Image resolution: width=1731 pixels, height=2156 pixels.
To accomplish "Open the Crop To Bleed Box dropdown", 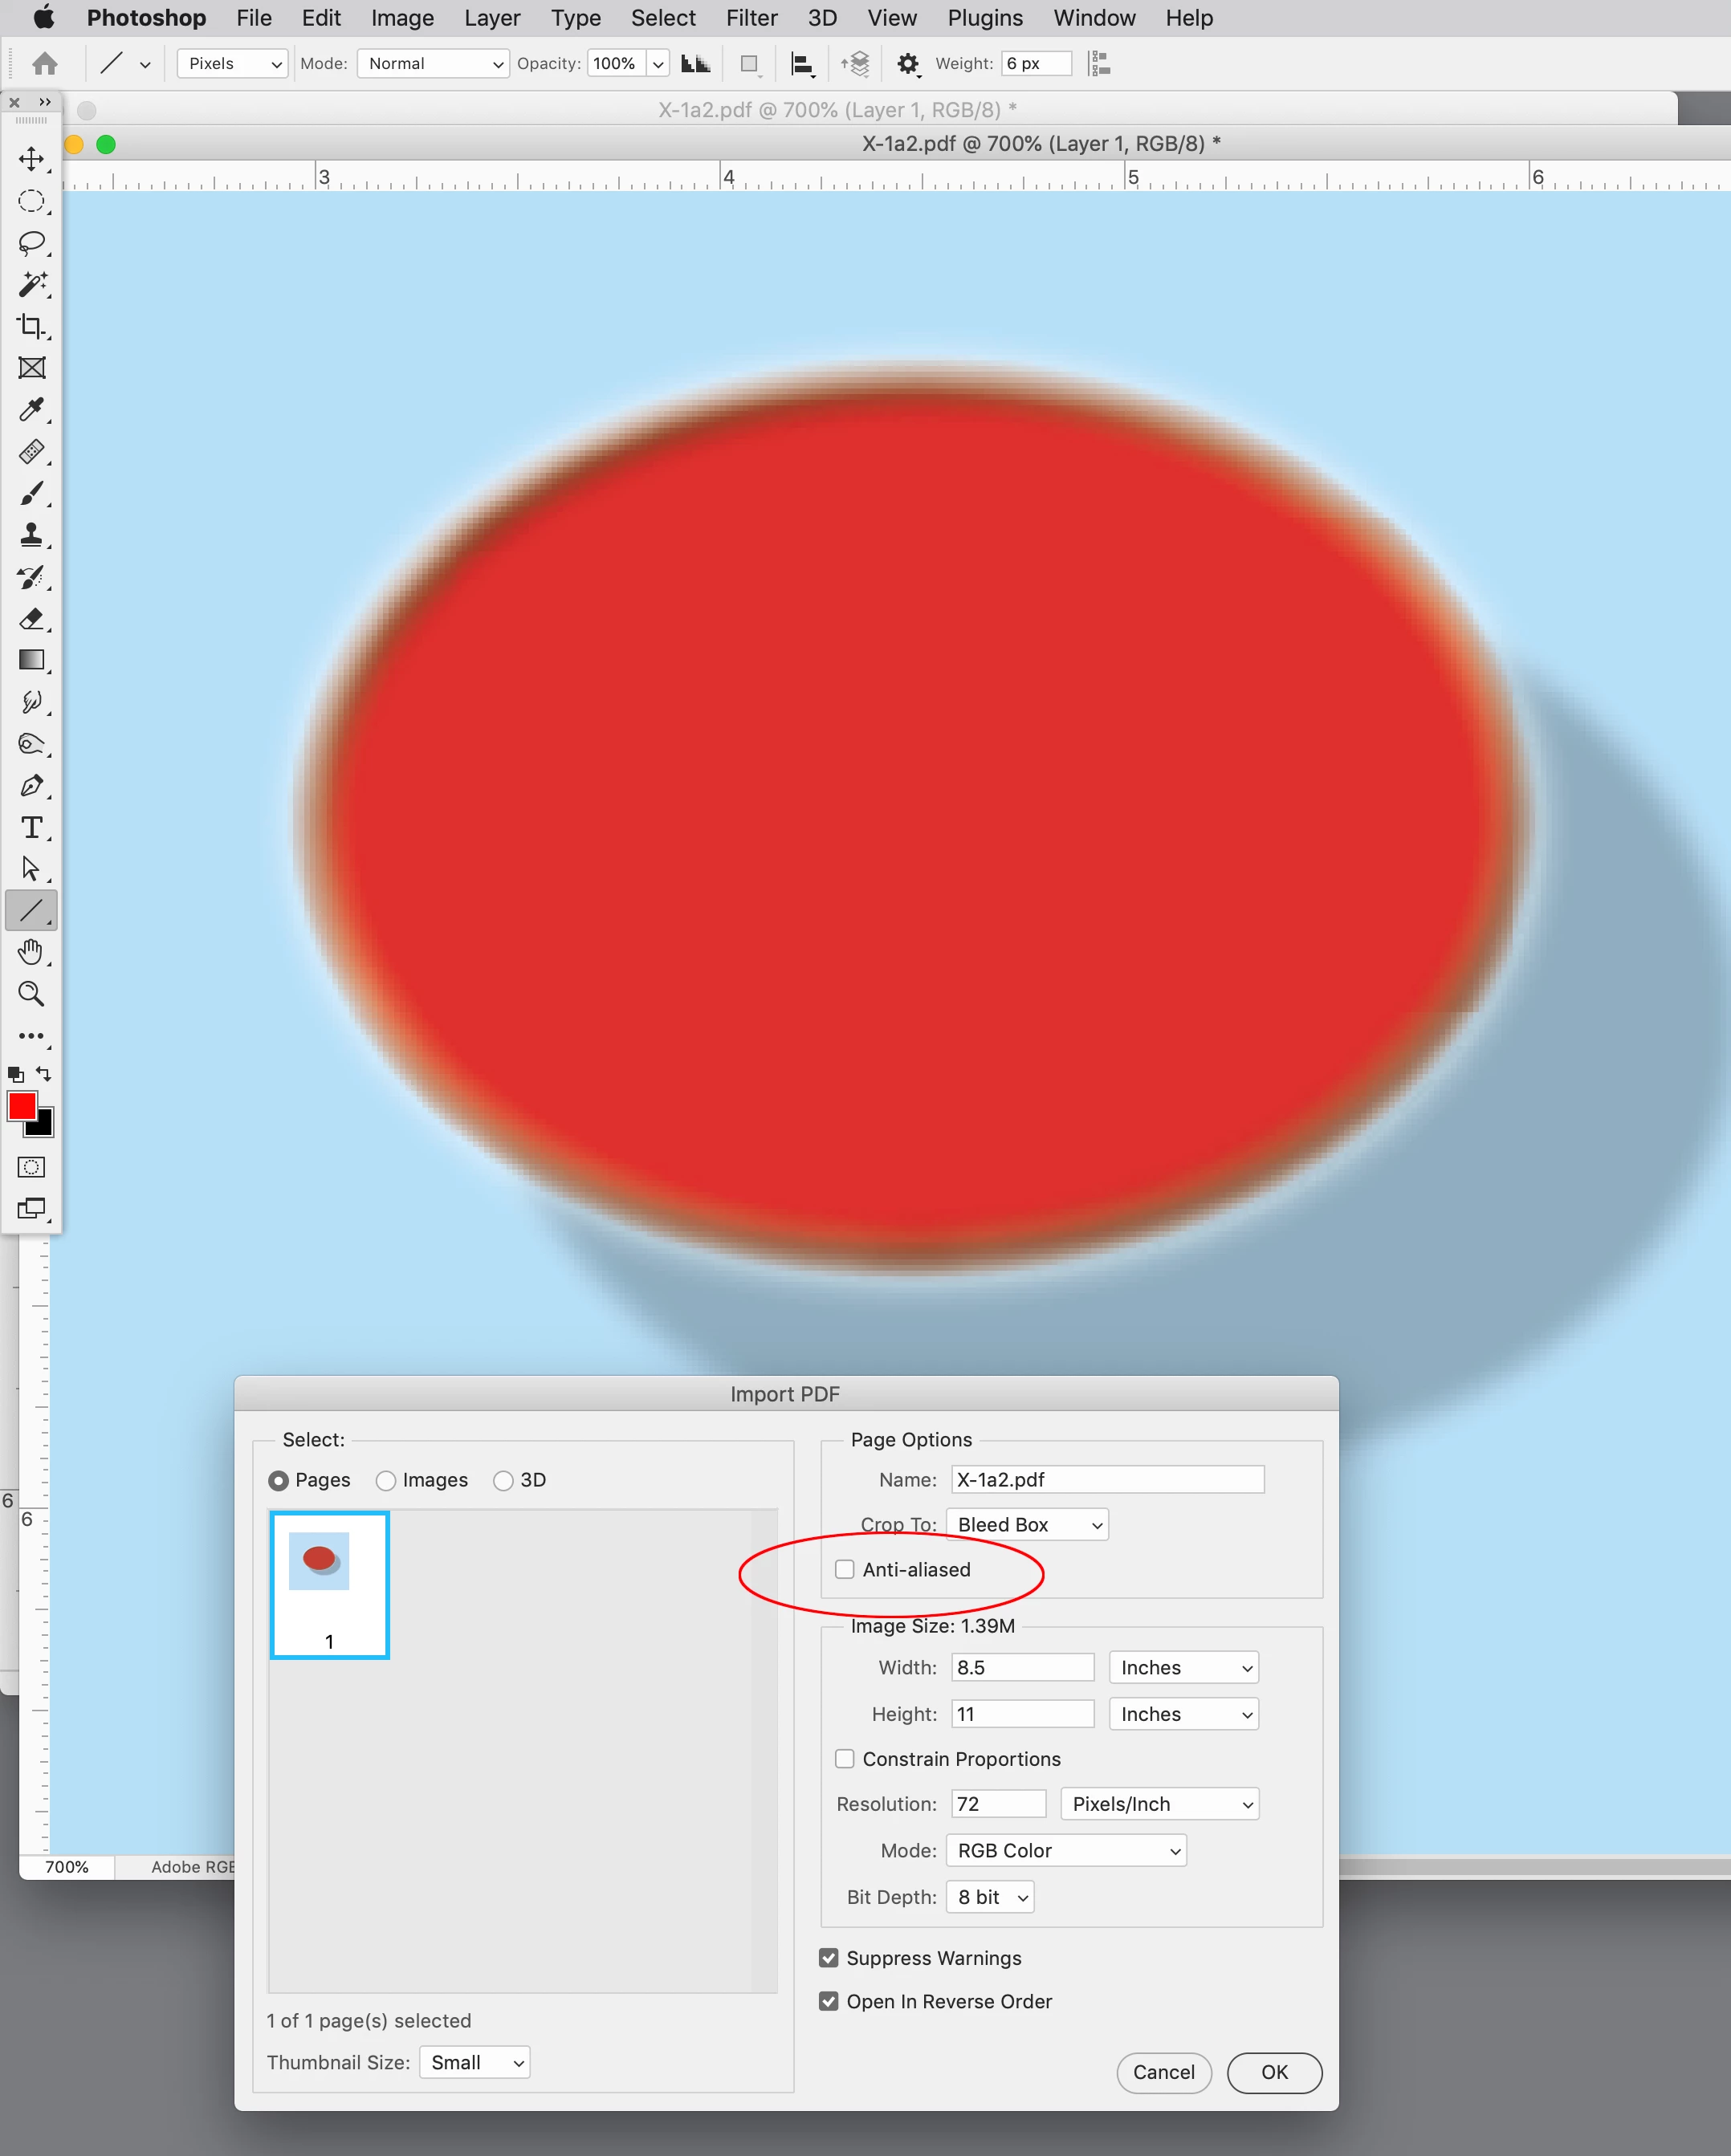I will coord(1026,1525).
